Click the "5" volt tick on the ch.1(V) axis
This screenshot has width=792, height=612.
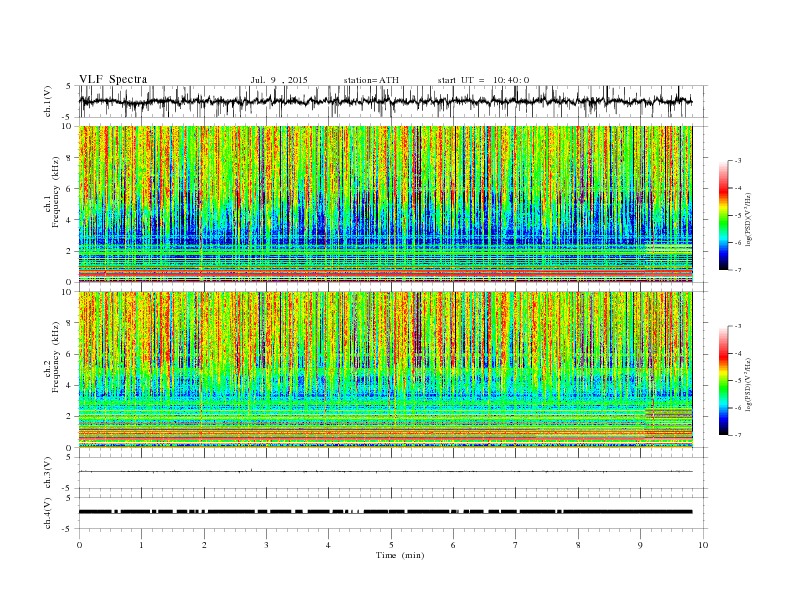(x=68, y=86)
